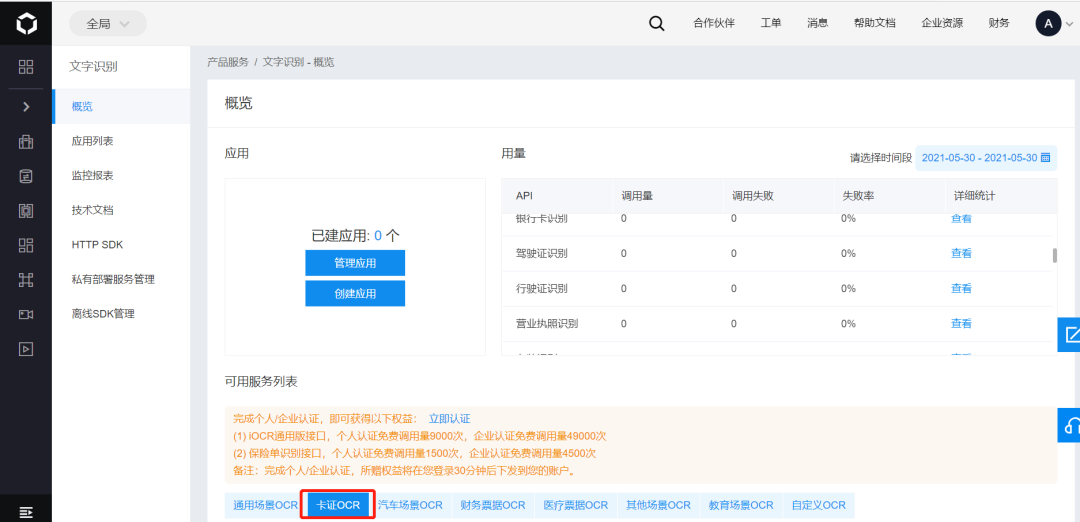Switch to the 通用场景OCR tab
The image size is (1080, 522).
coord(265,505)
